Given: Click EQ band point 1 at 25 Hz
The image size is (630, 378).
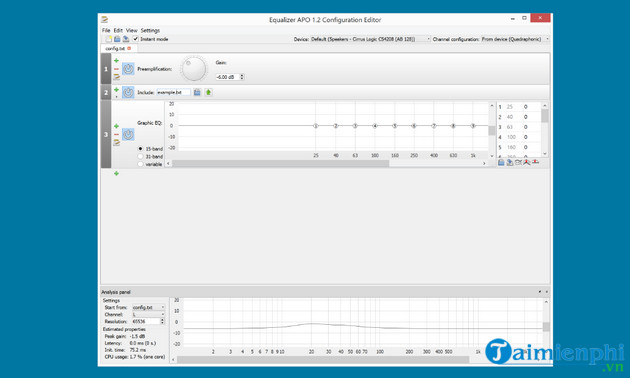Looking at the screenshot, I should [x=316, y=126].
